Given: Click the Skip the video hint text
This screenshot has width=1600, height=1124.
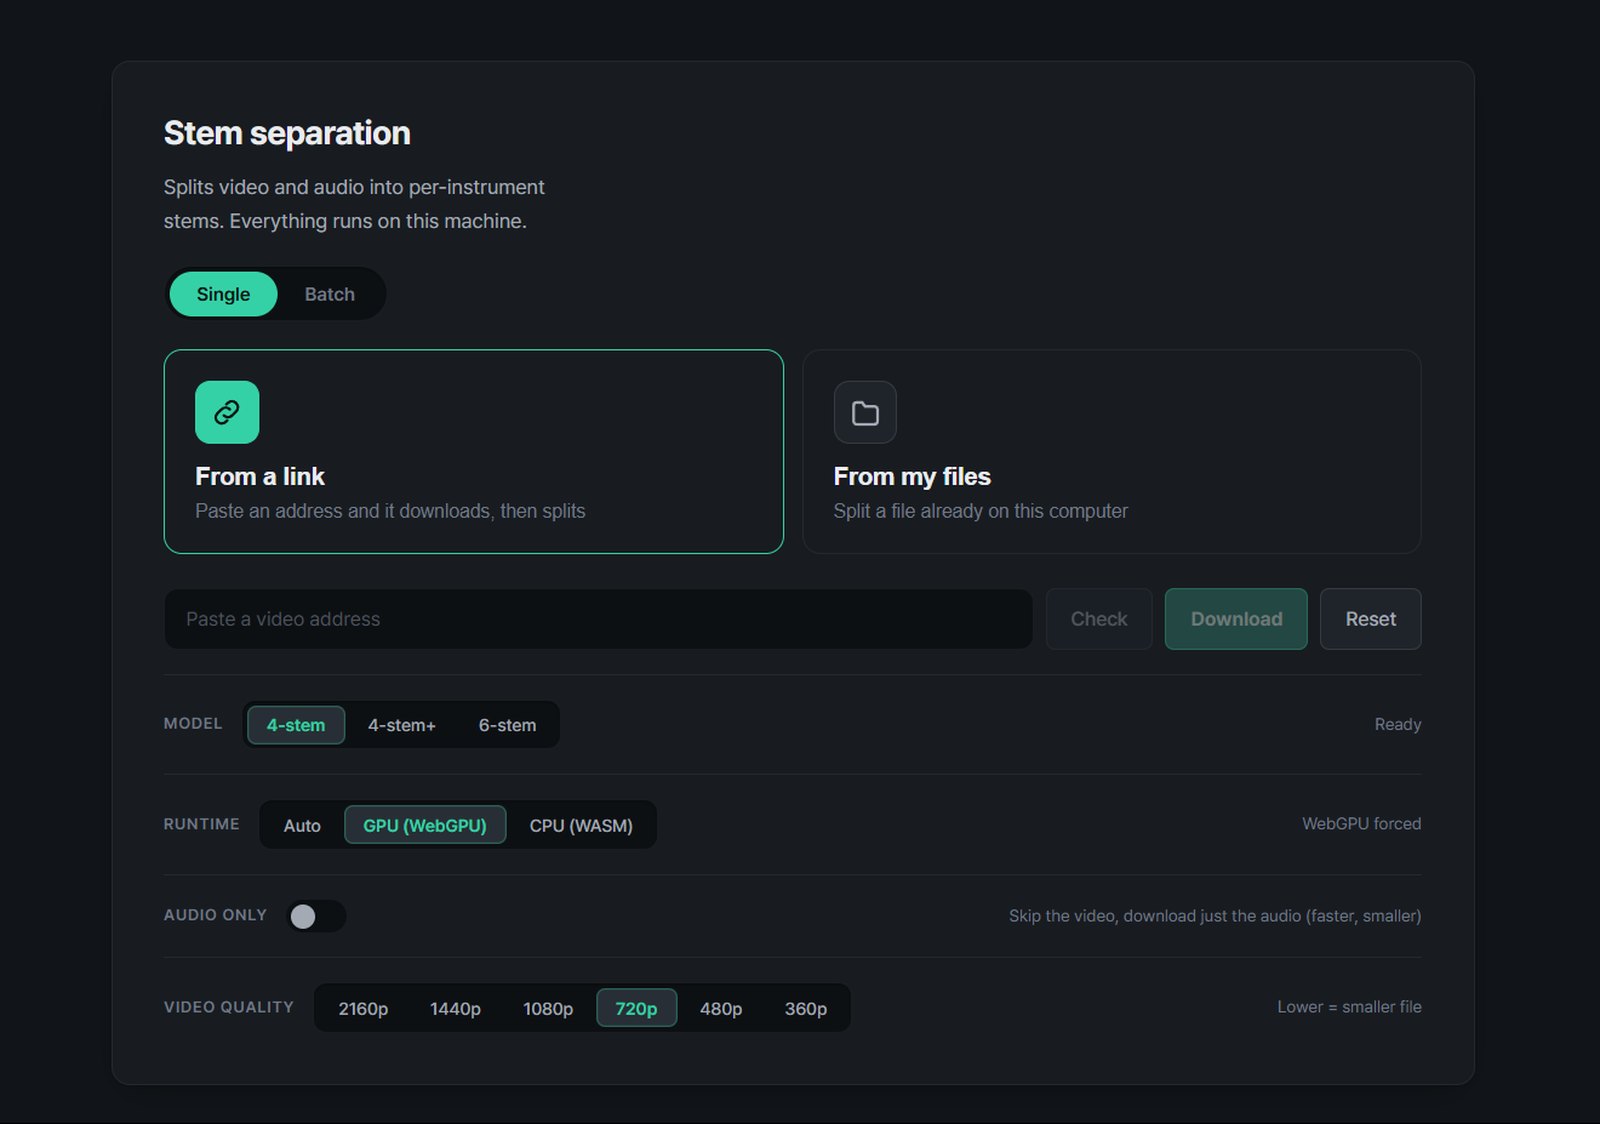Looking at the screenshot, I should (x=1215, y=916).
